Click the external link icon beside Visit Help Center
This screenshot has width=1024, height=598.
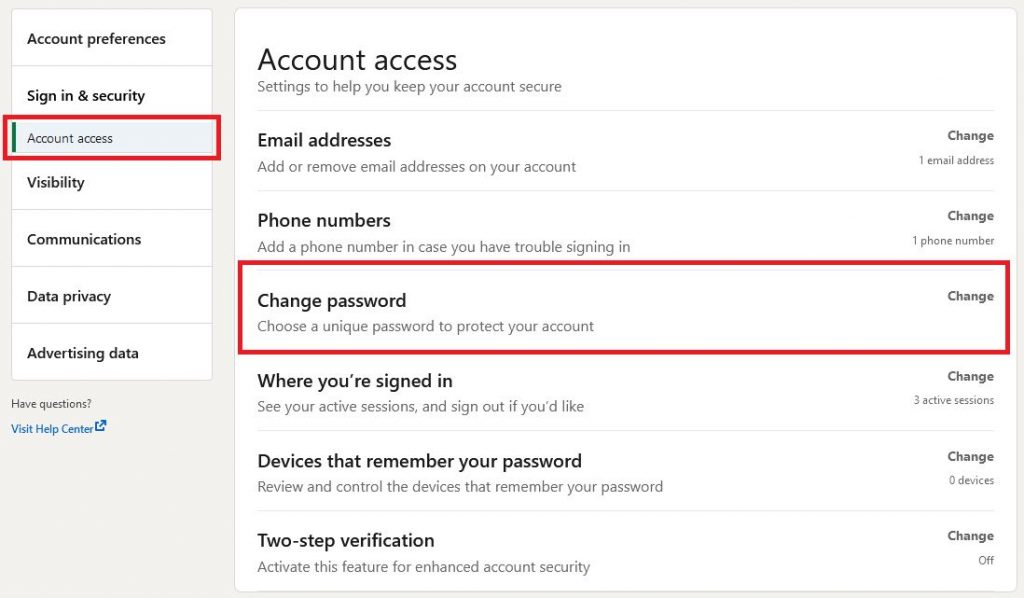(x=99, y=425)
